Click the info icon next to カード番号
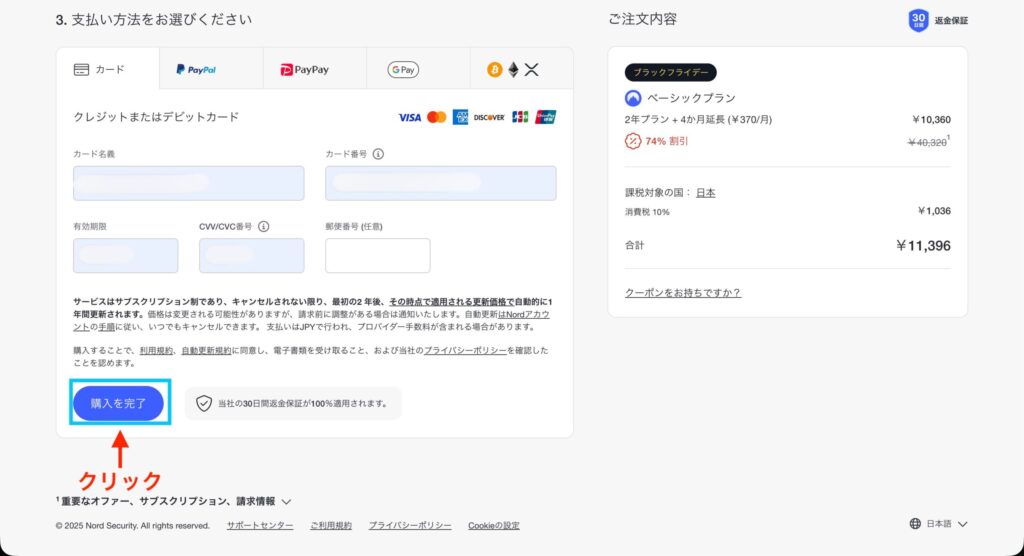 coord(378,154)
